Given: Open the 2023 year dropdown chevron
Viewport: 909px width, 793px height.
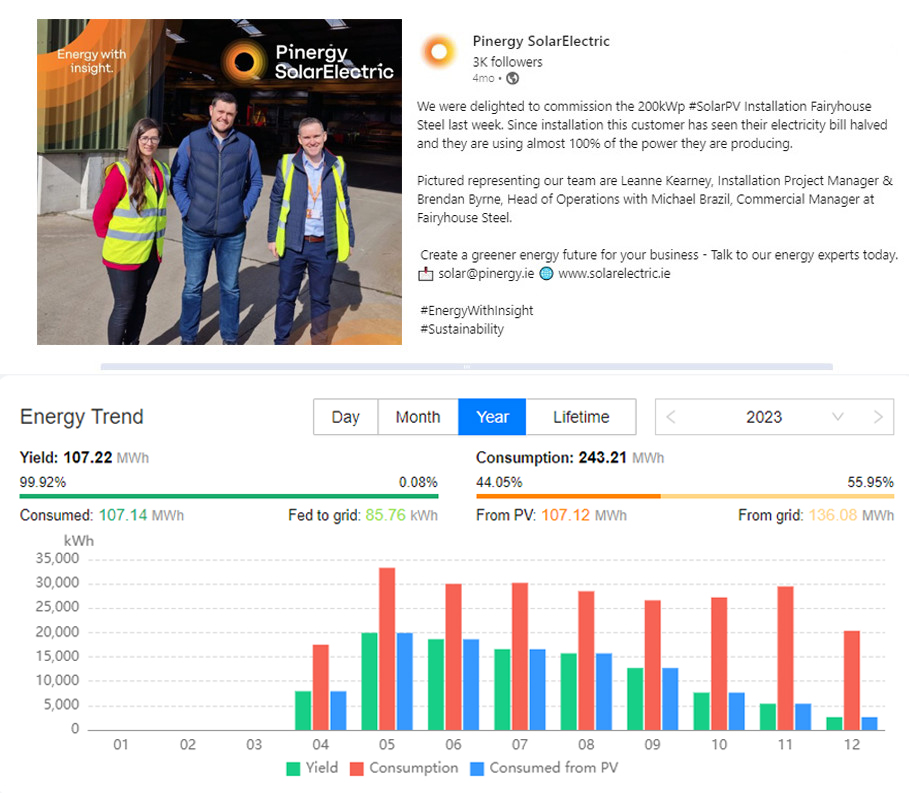Looking at the screenshot, I should (837, 417).
